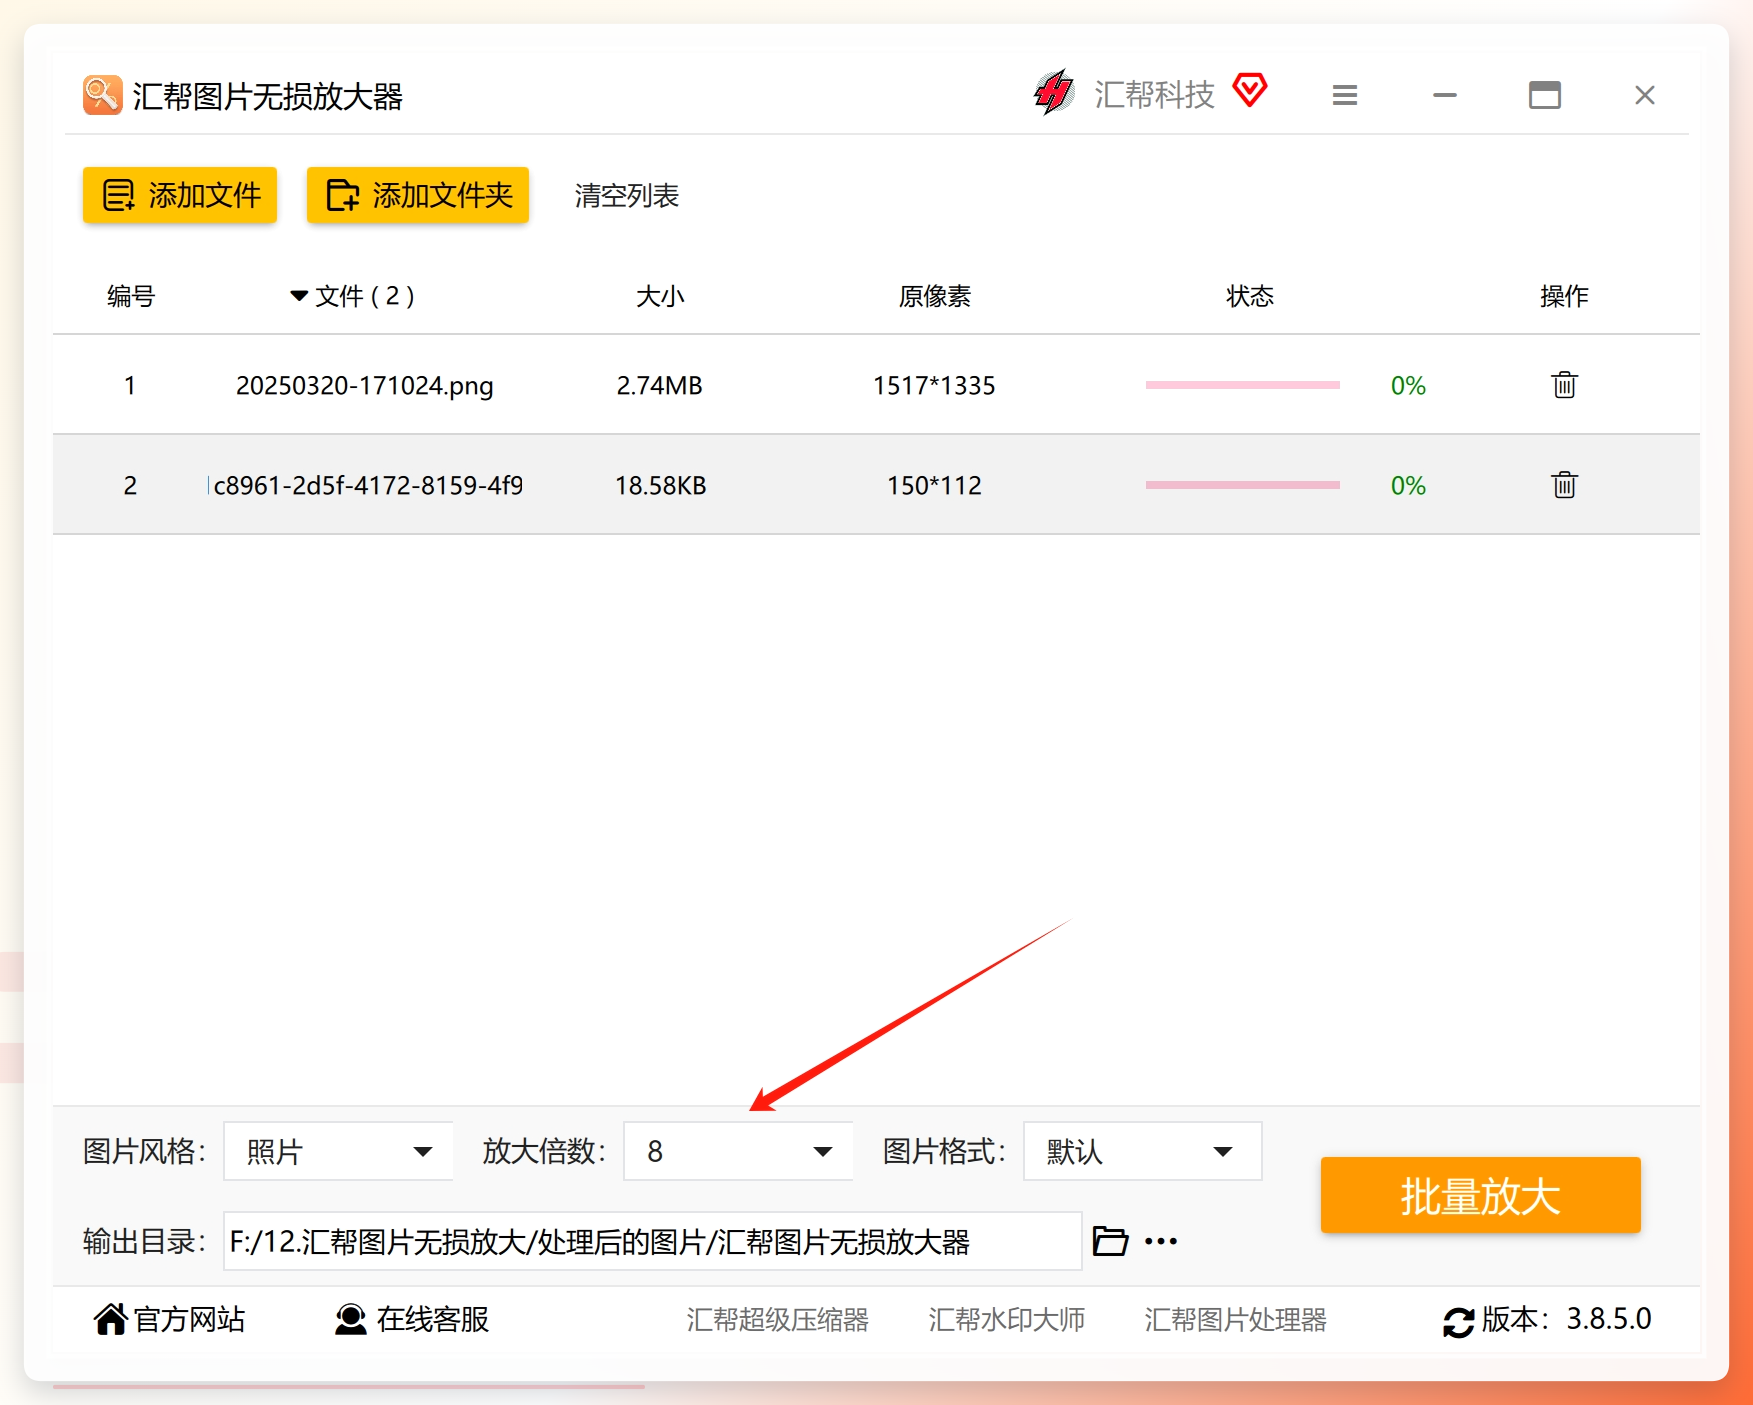Maximize the application window
Viewport: 1753px width, 1405px height.
coord(1545,95)
